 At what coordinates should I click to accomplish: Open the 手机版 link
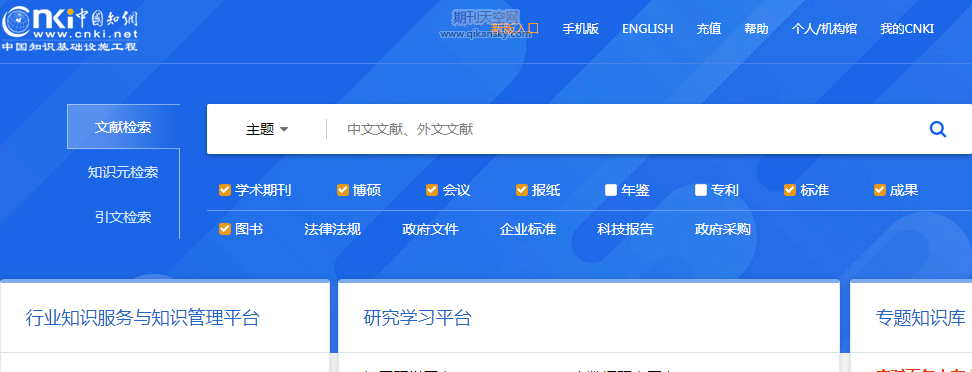click(580, 29)
